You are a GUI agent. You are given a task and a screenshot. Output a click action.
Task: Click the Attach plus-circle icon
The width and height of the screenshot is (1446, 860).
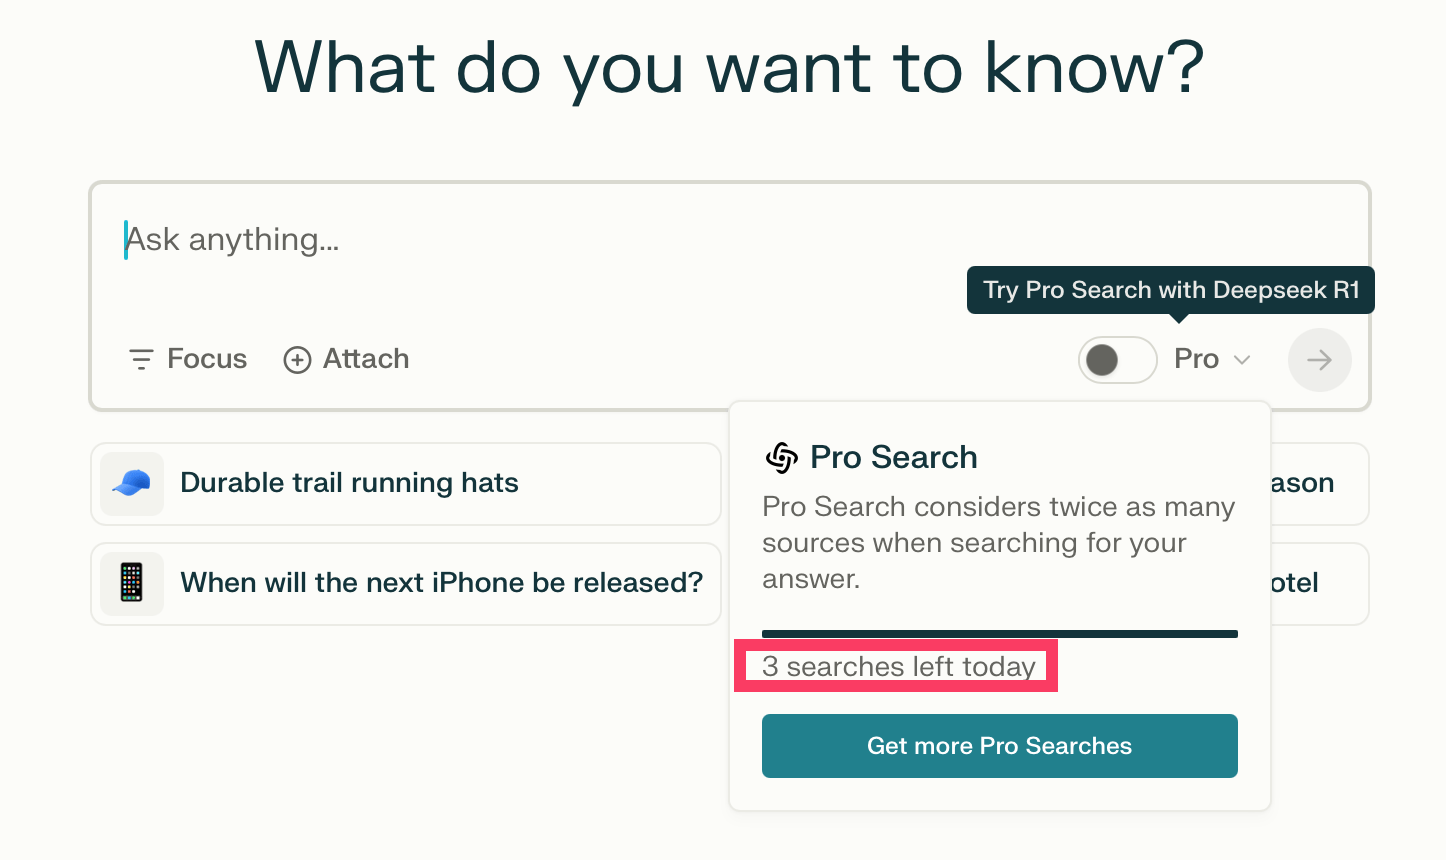[x=297, y=360]
